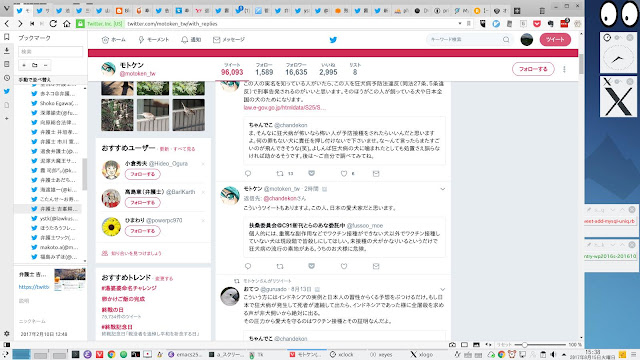This screenshot has height=360, width=640.
Task: Open the Twitter Home menu item
Action: click(x=113, y=40)
